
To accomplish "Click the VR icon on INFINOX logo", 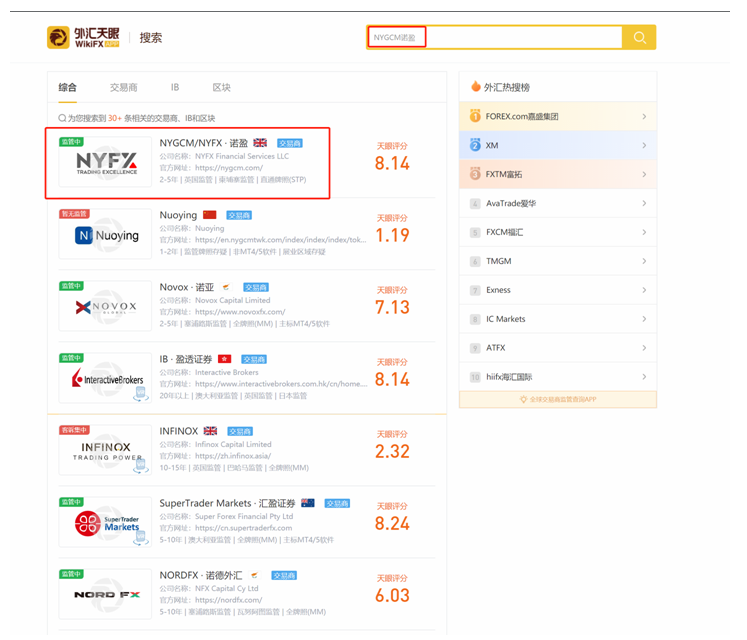I will [x=141, y=466].
